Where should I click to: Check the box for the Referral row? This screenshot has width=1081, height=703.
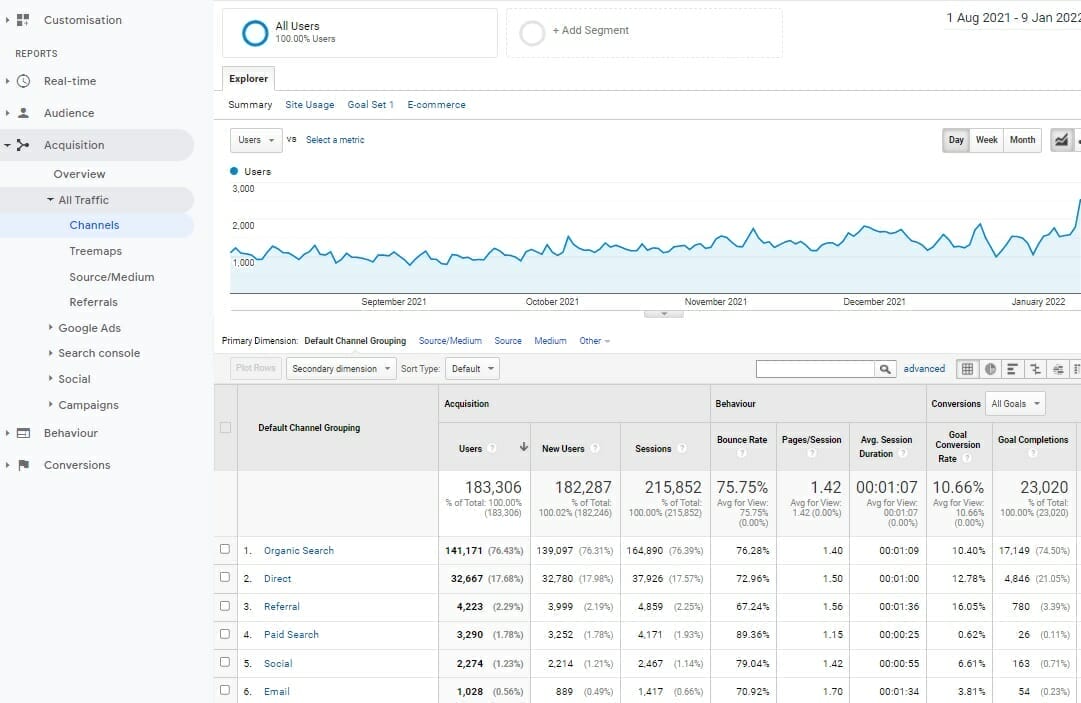point(225,606)
